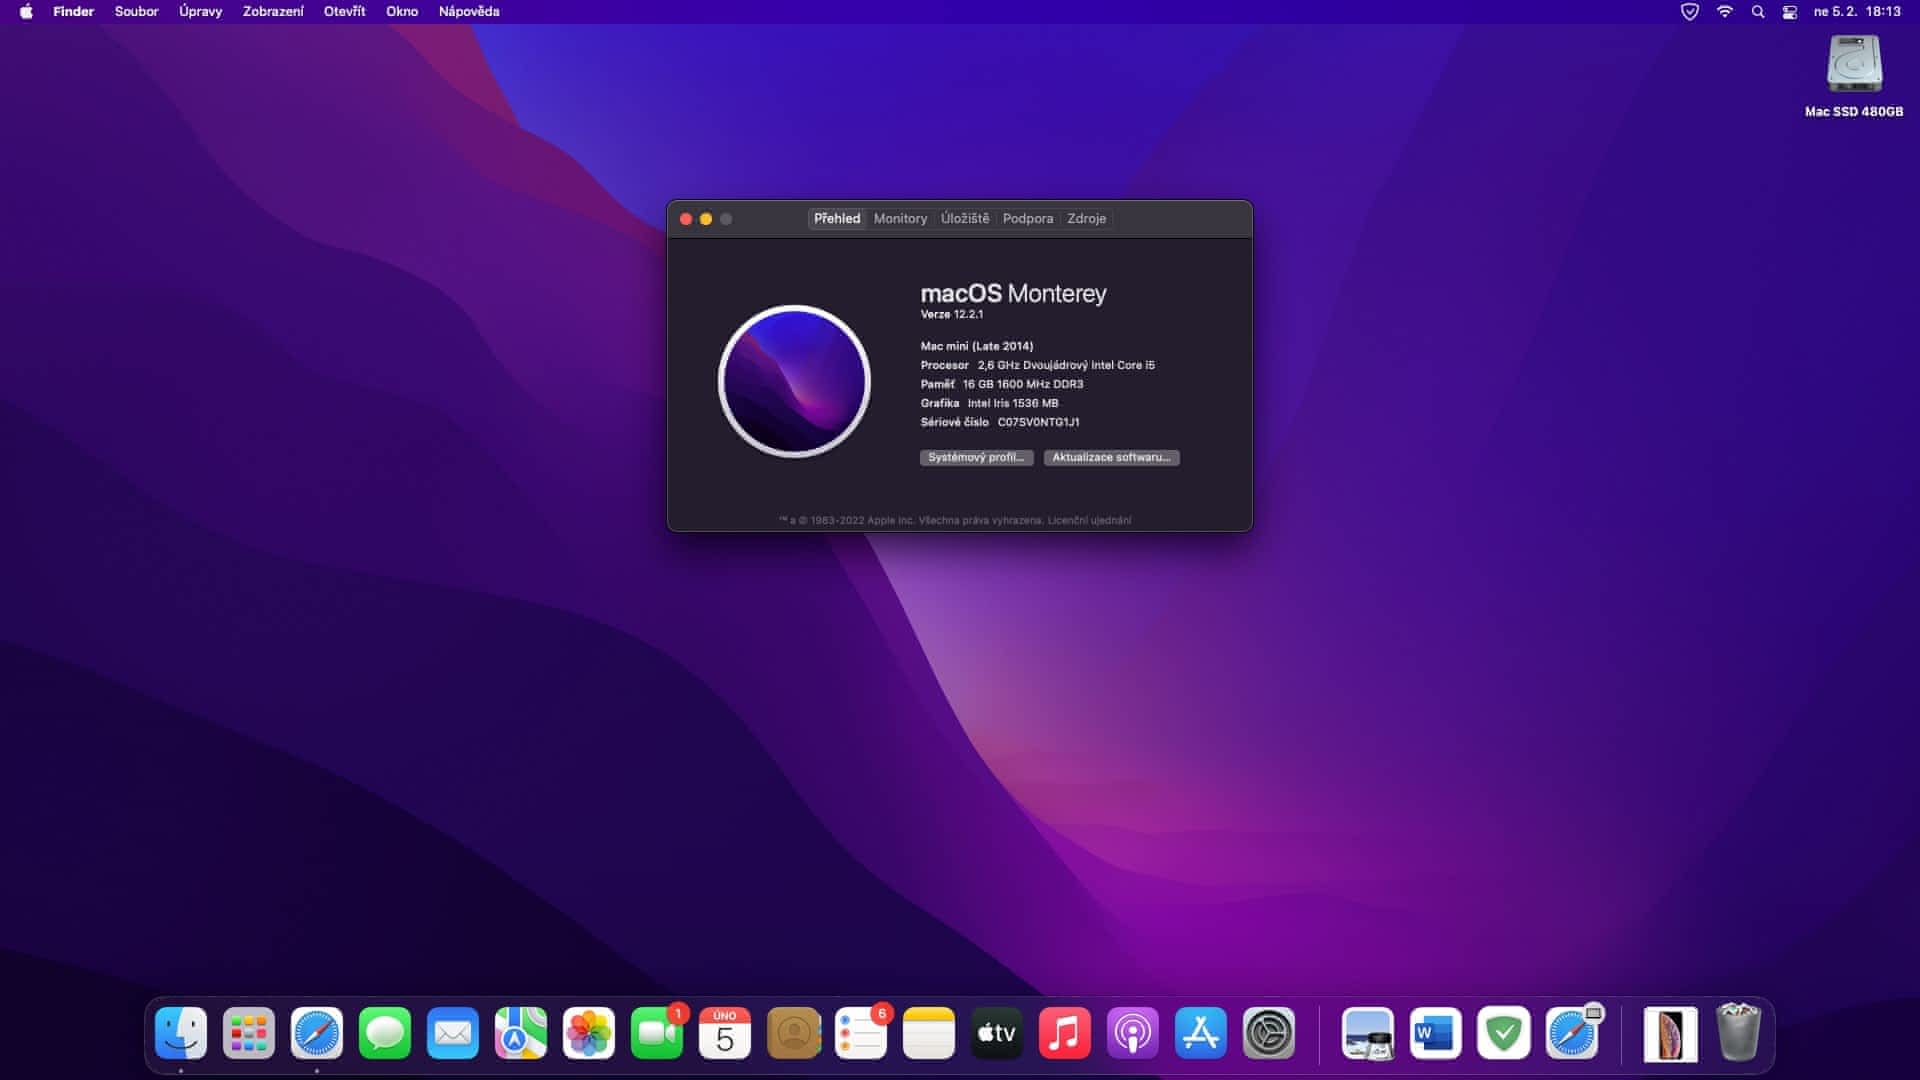The height and width of the screenshot is (1080, 1920).
Task: Click the Wi-Fi status icon
Action: (x=1725, y=12)
